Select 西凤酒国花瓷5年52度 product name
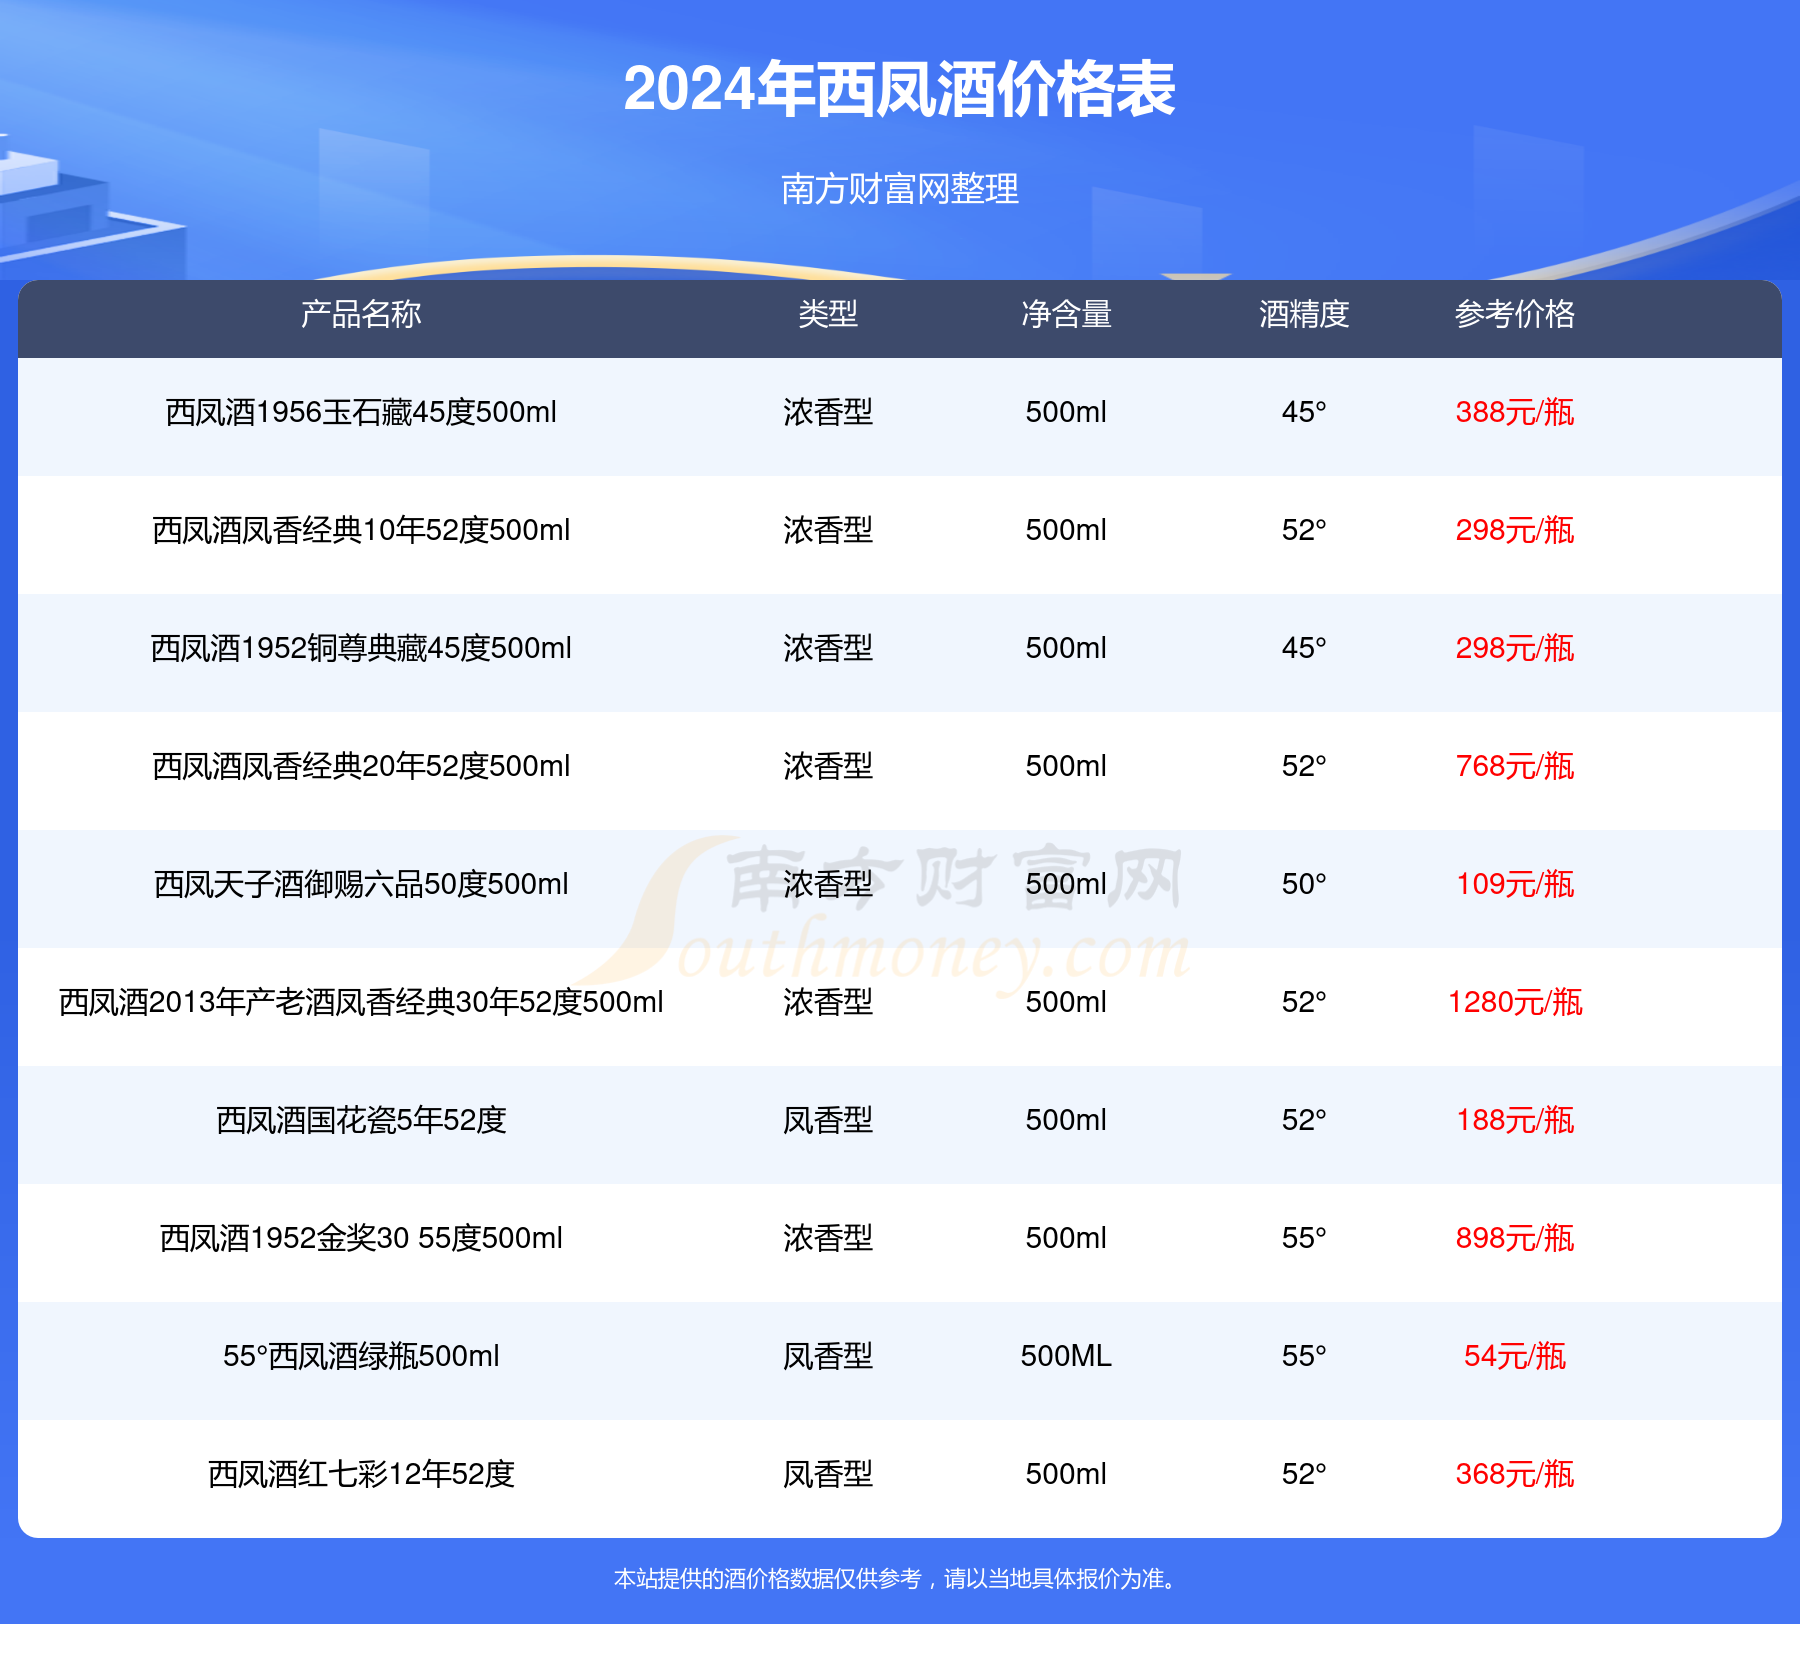 (x=361, y=1120)
